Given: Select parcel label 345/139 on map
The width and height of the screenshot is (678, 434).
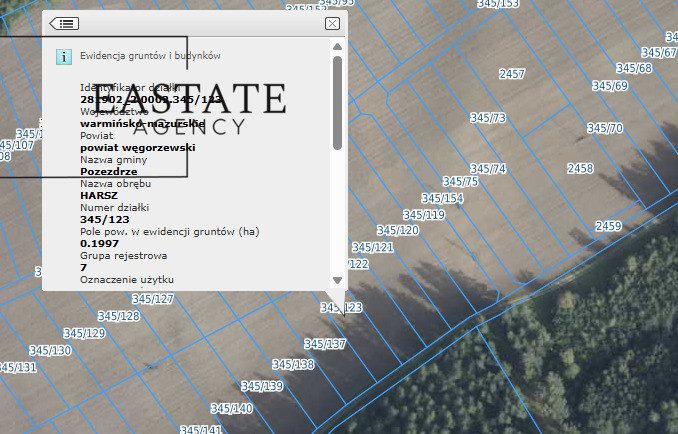Looking at the screenshot, I should point(262,386).
